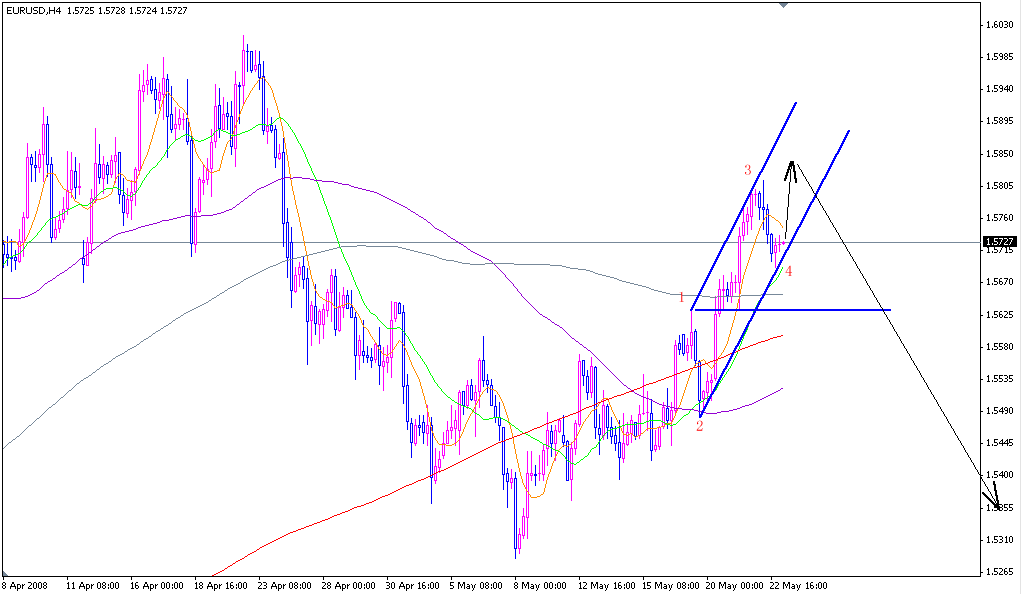Click the 8 Apr 2008 date label
This screenshot has height=594, width=1022.
coord(25,586)
